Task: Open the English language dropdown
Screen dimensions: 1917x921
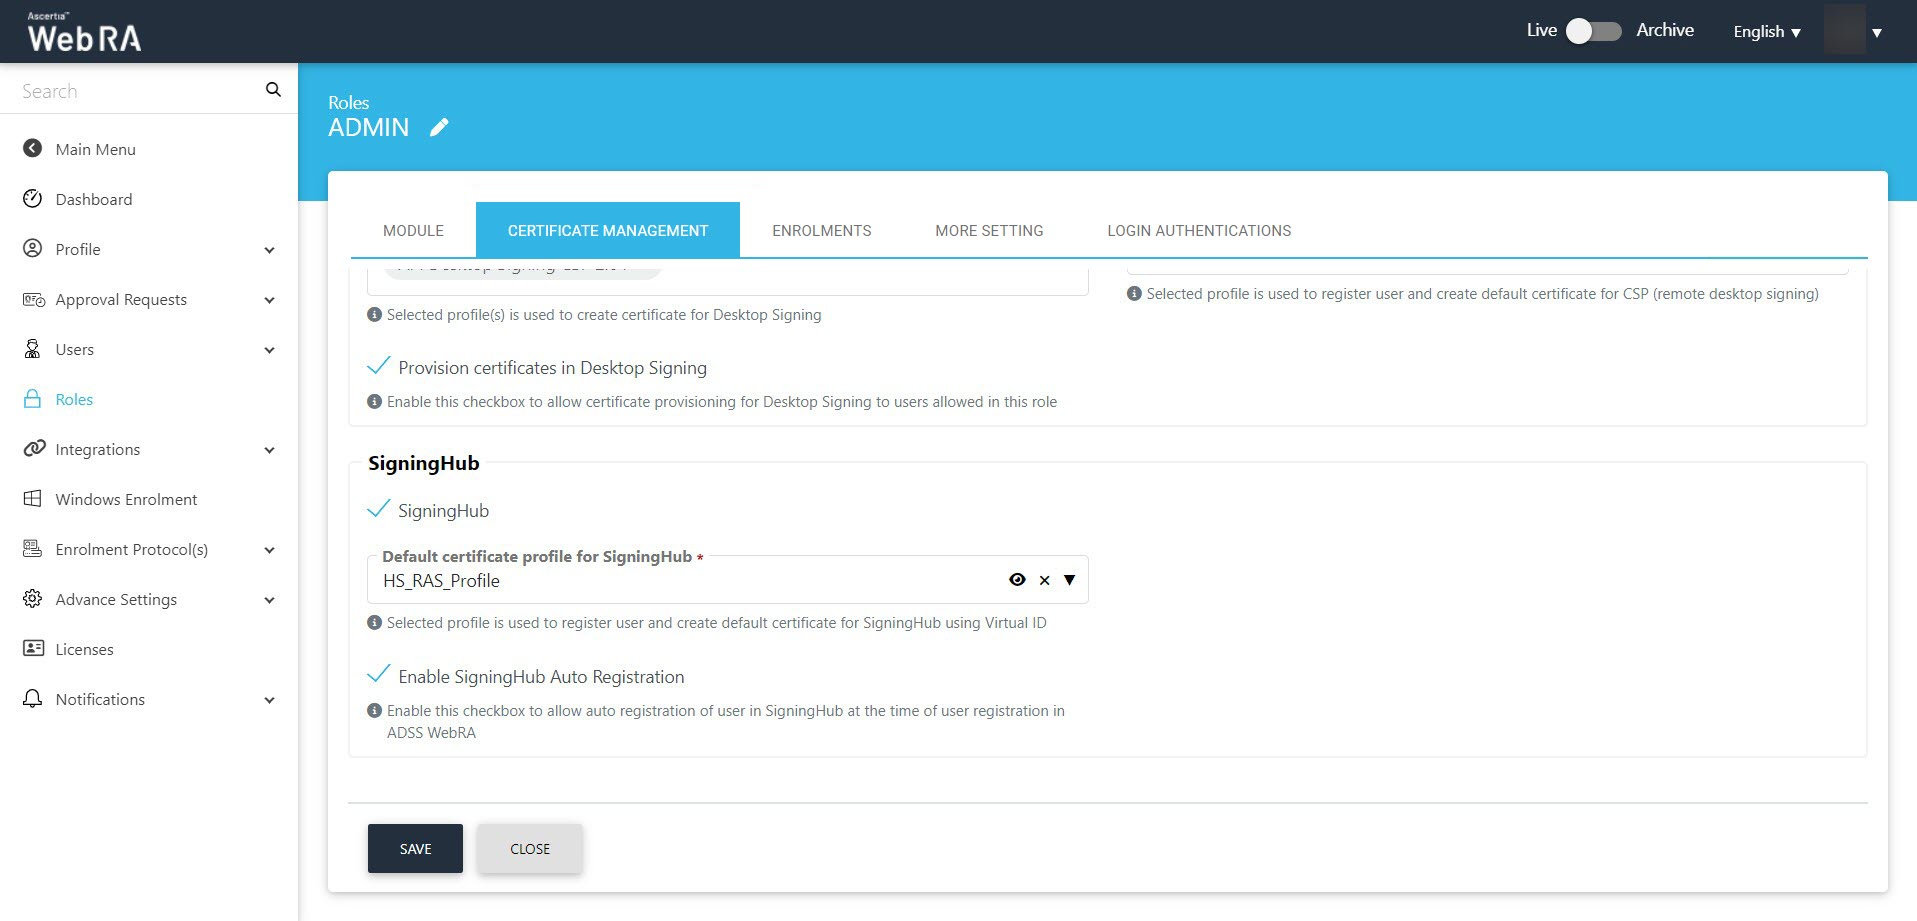Action: click(1766, 32)
